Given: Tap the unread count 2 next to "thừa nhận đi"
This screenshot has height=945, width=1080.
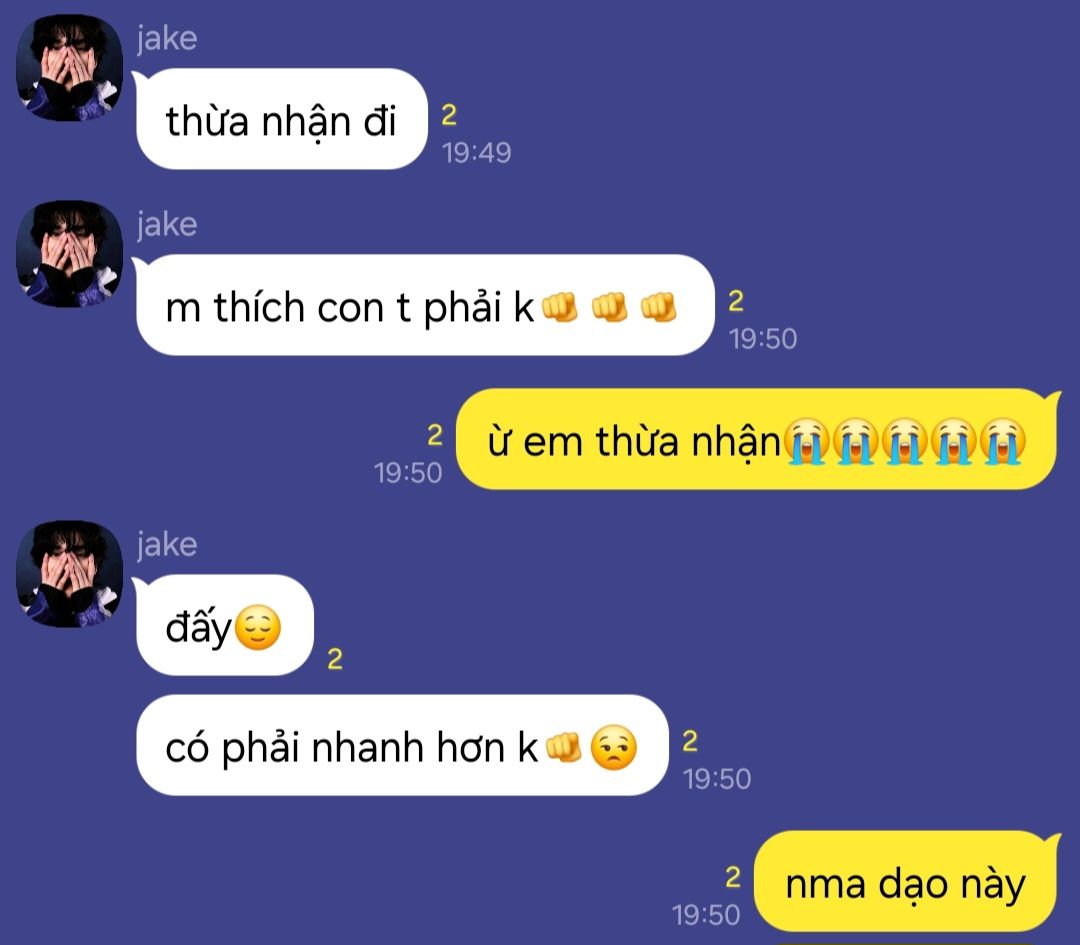Looking at the screenshot, I should tap(449, 115).
